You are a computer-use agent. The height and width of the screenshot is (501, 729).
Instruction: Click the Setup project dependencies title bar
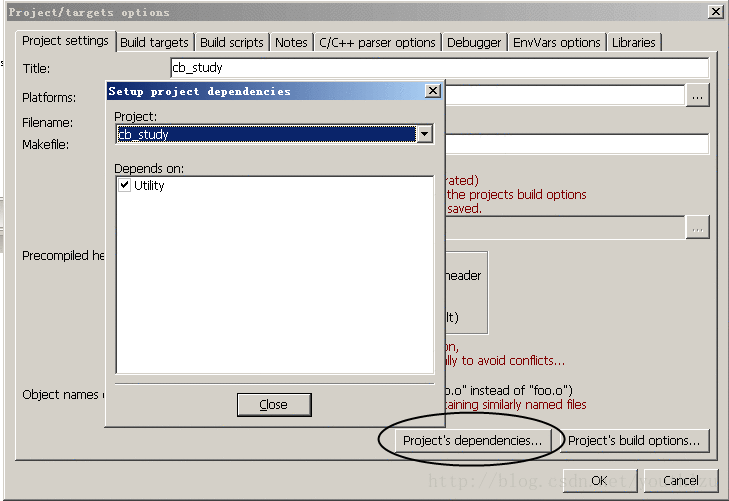(x=265, y=91)
